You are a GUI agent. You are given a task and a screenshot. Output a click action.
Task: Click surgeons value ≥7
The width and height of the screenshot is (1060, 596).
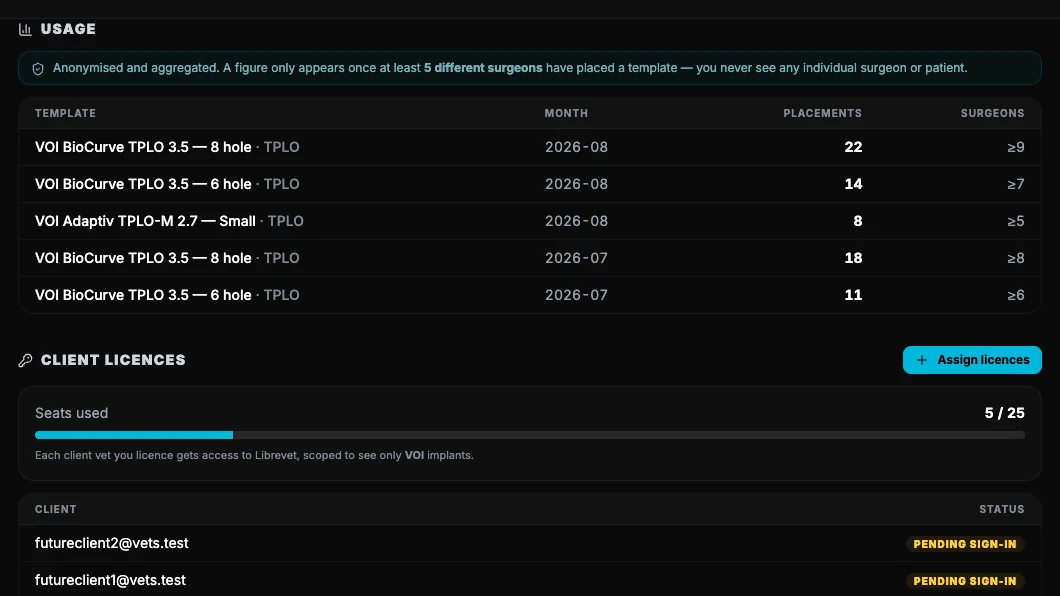tap(1015, 184)
